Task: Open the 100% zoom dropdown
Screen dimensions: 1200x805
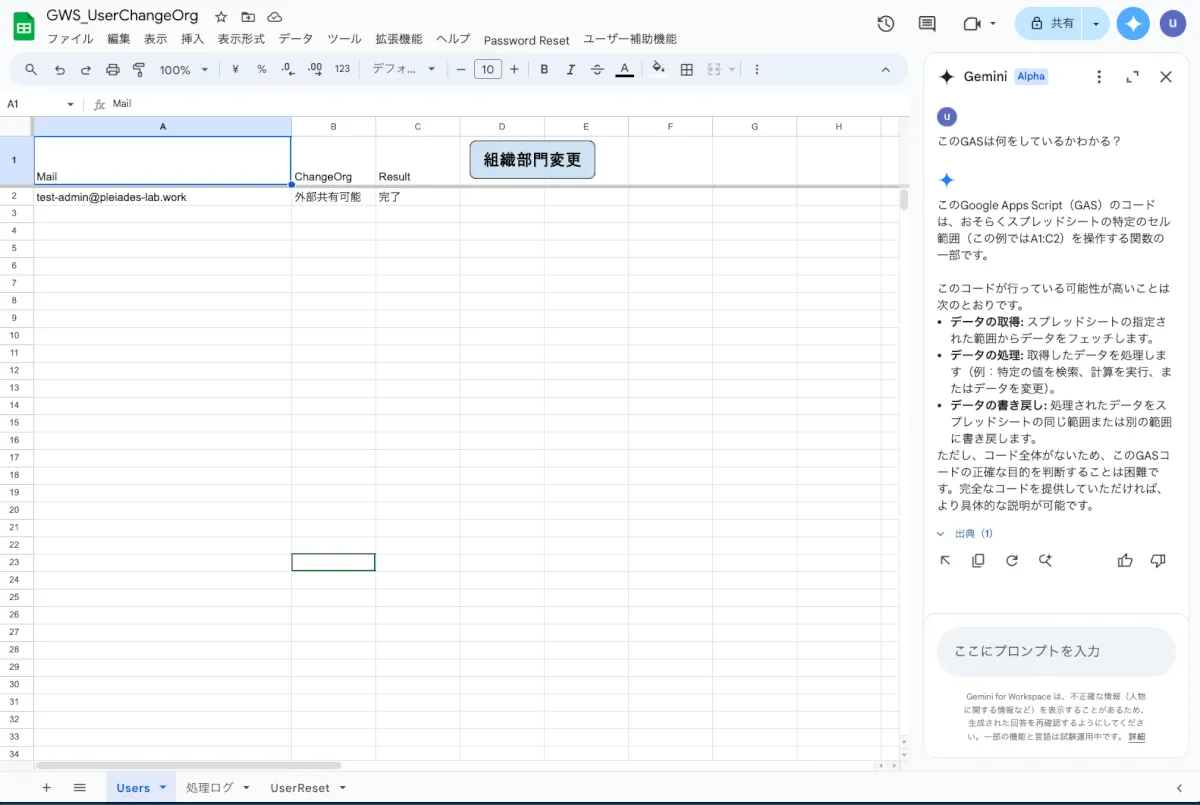Action: click(184, 70)
